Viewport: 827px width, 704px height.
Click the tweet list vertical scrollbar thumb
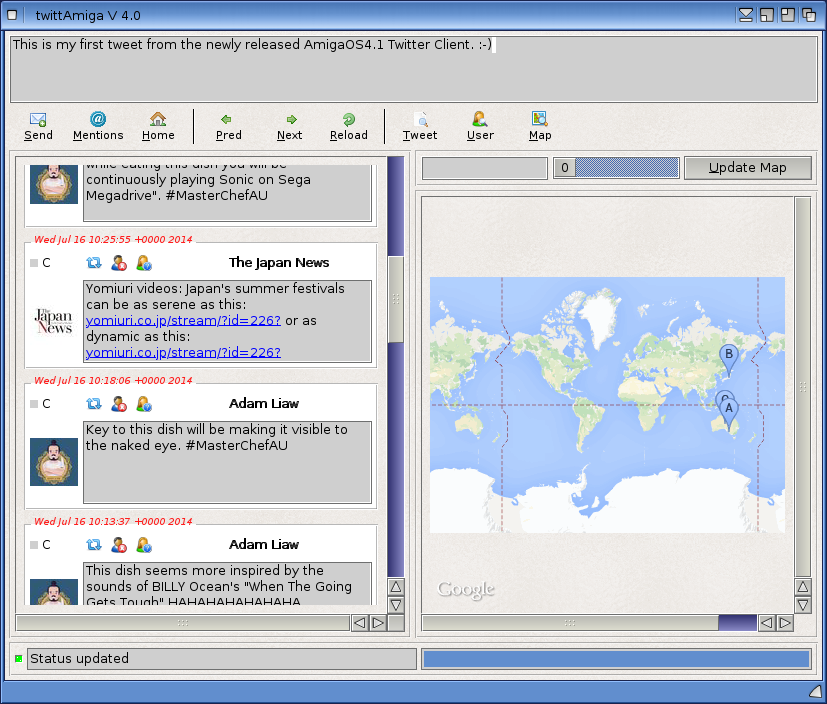(x=396, y=299)
